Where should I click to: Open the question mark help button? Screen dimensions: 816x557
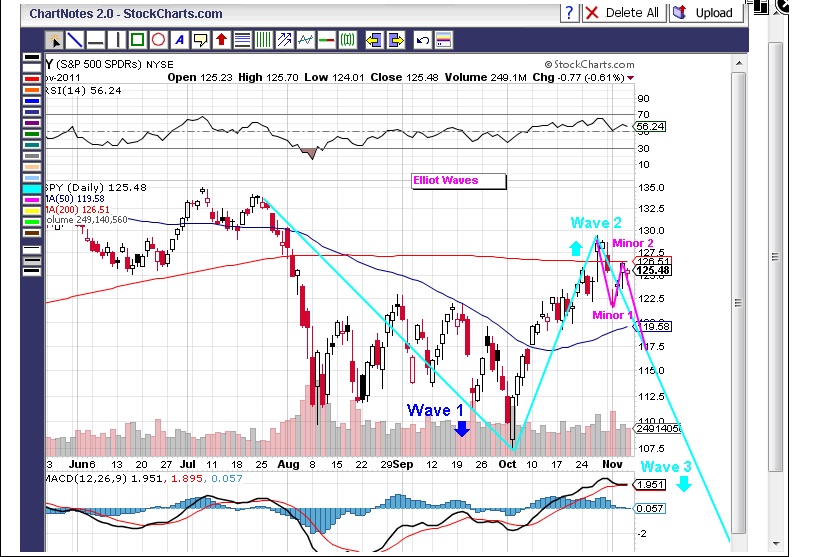[570, 12]
